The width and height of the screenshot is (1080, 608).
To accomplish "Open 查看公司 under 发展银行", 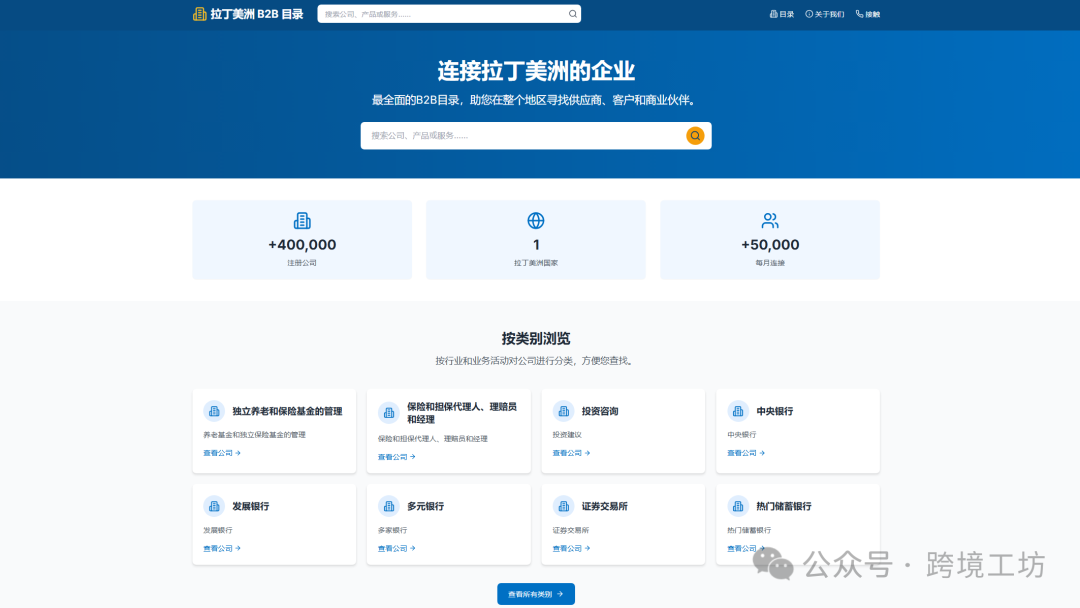I will click(220, 548).
